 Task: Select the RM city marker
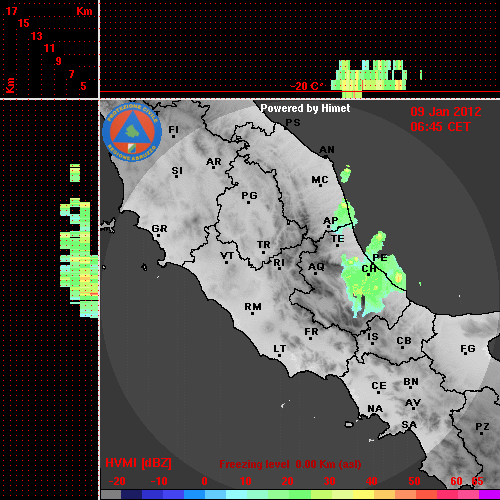pos(253,307)
